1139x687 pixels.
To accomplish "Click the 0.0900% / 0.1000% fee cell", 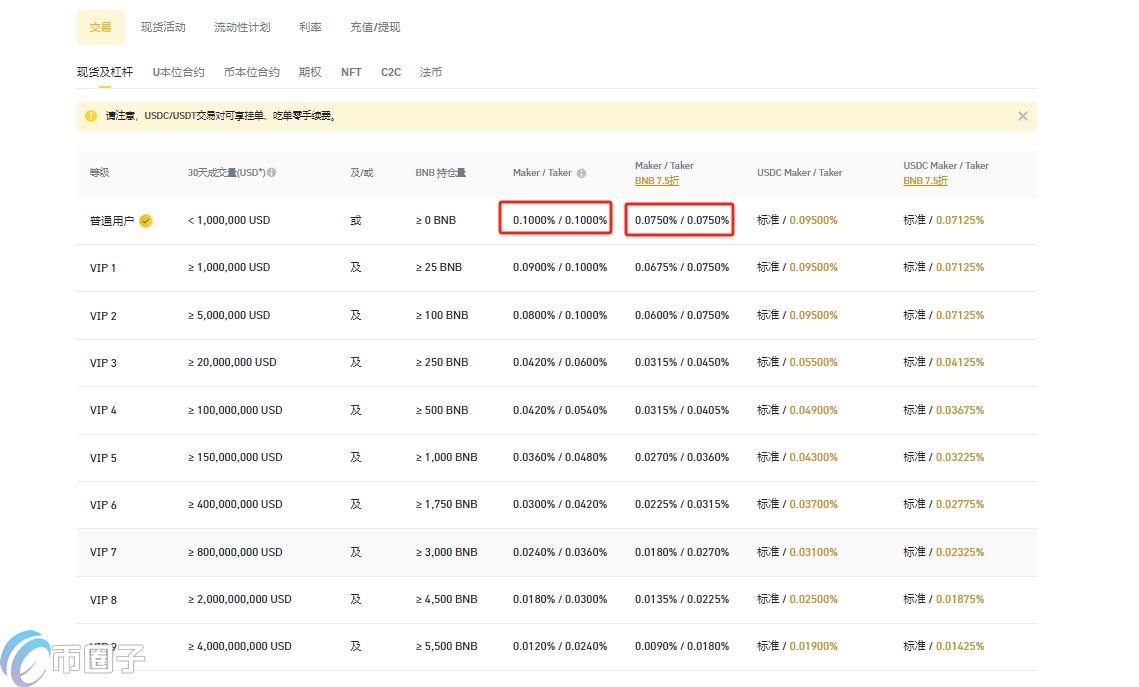I will pos(560,267).
